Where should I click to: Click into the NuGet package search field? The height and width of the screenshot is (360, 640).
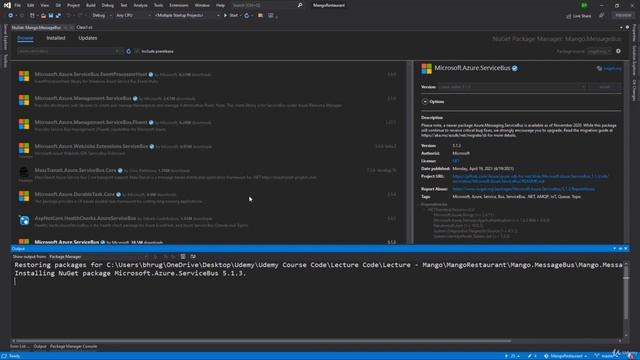[x=67, y=51]
